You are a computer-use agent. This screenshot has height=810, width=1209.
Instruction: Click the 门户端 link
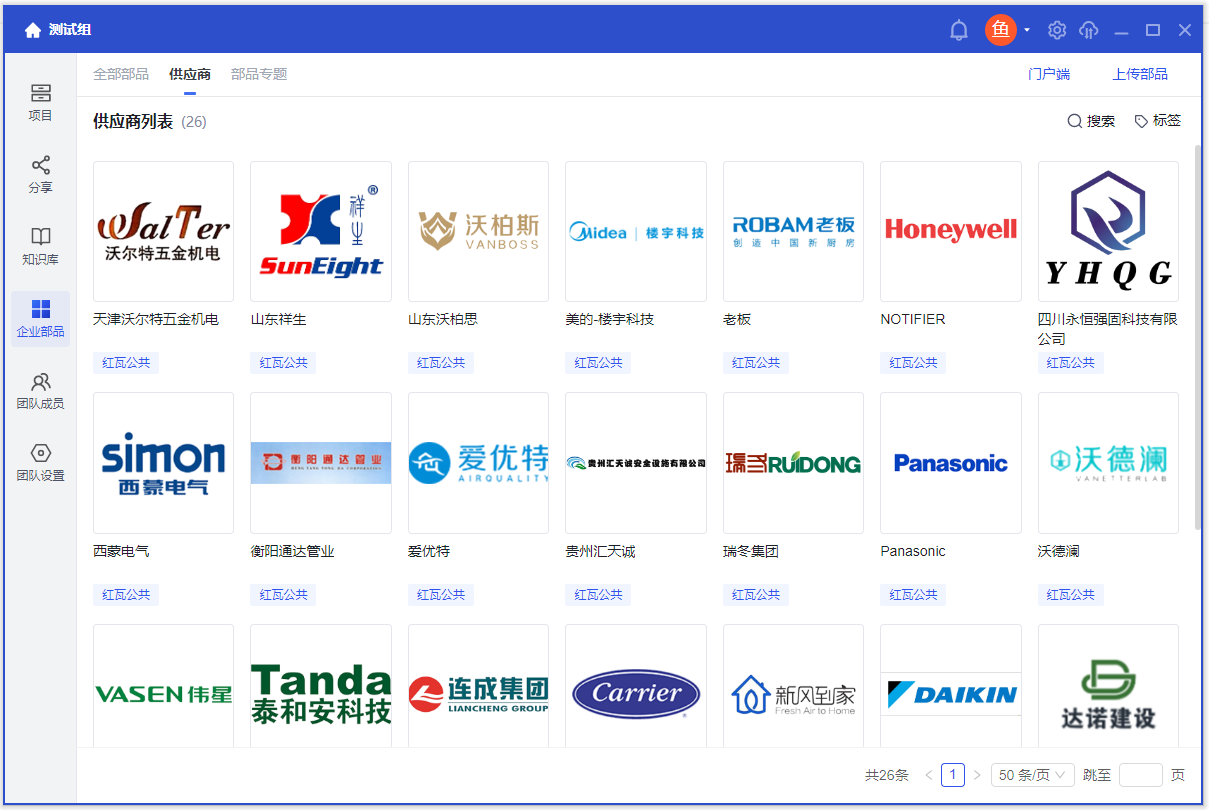point(1049,74)
